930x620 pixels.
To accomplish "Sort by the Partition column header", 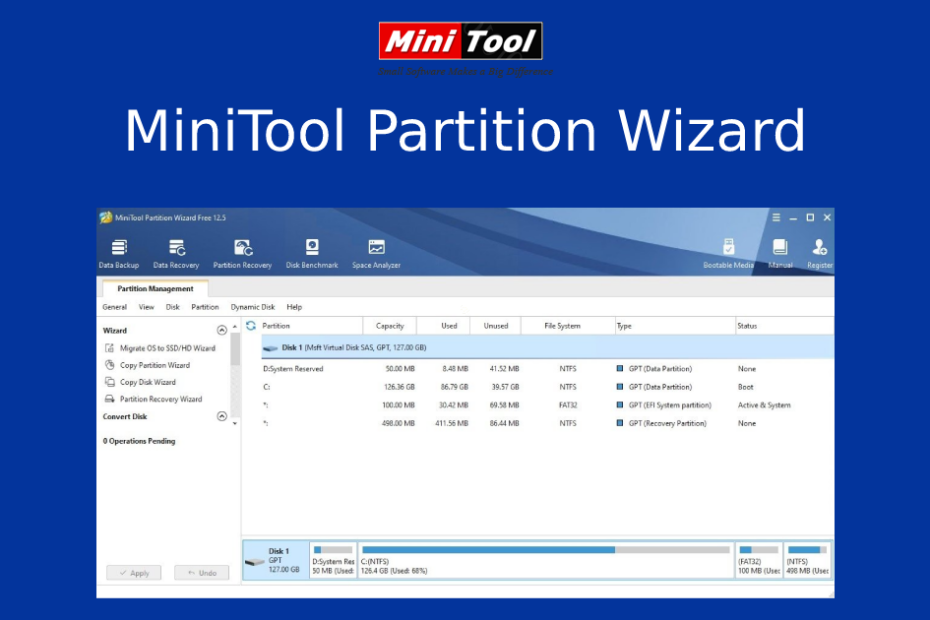I will point(310,326).
